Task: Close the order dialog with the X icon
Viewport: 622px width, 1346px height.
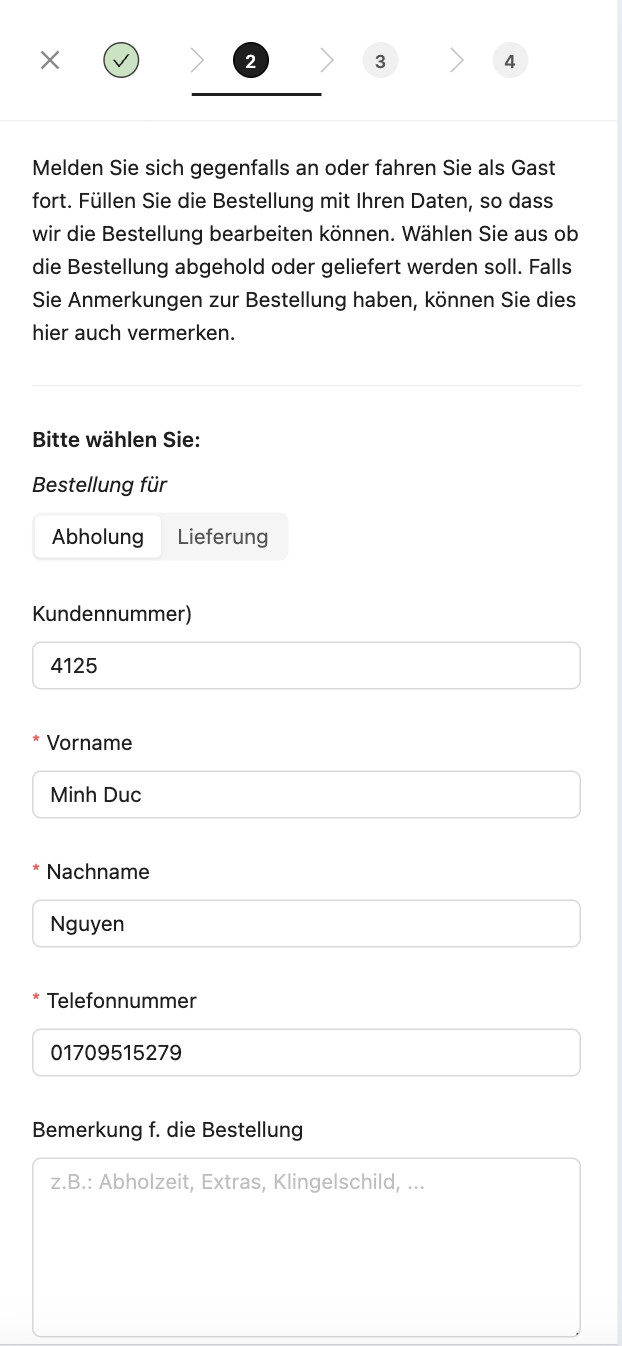Action: click(50, 61)
